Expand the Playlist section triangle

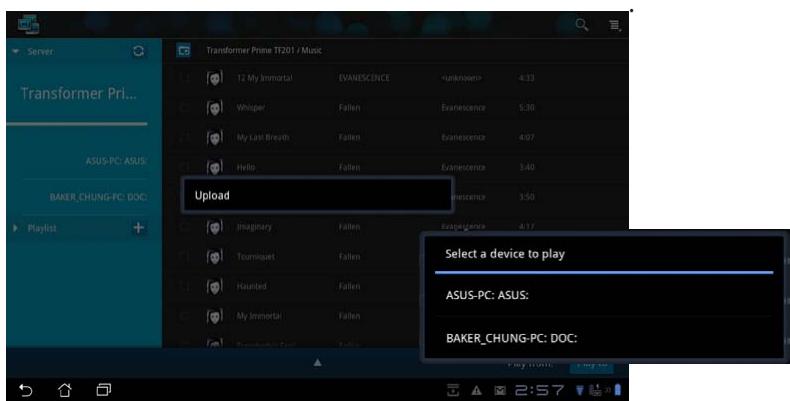[16, 228]
